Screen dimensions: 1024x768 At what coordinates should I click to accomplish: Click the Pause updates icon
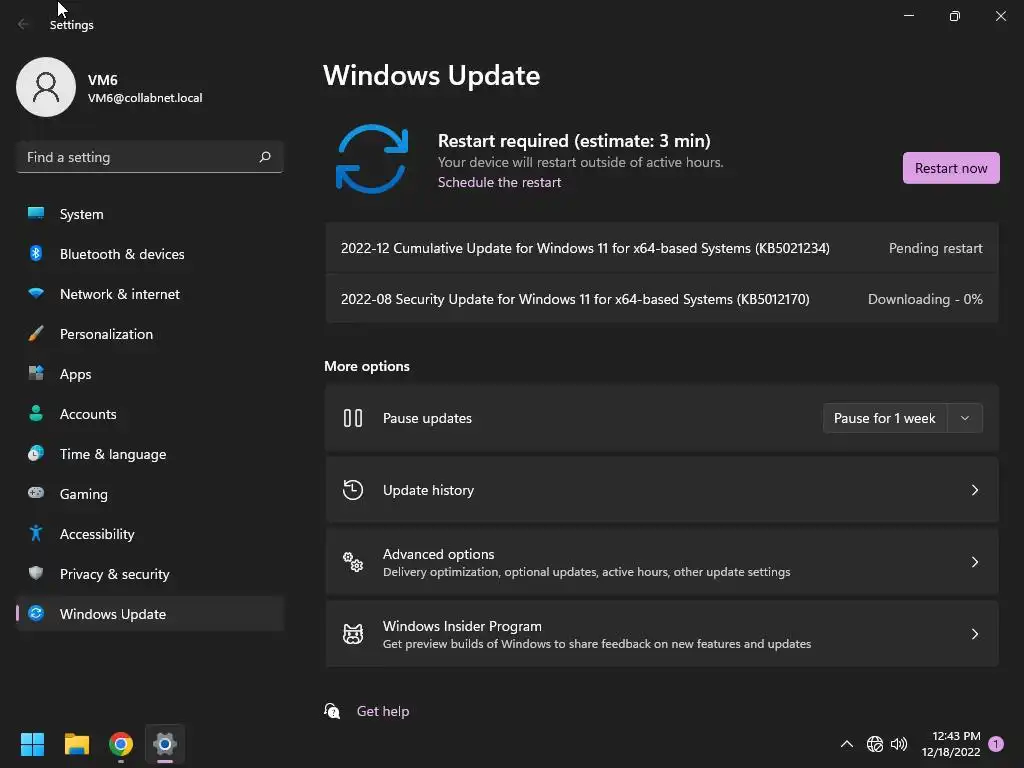(x=353, y=418)
